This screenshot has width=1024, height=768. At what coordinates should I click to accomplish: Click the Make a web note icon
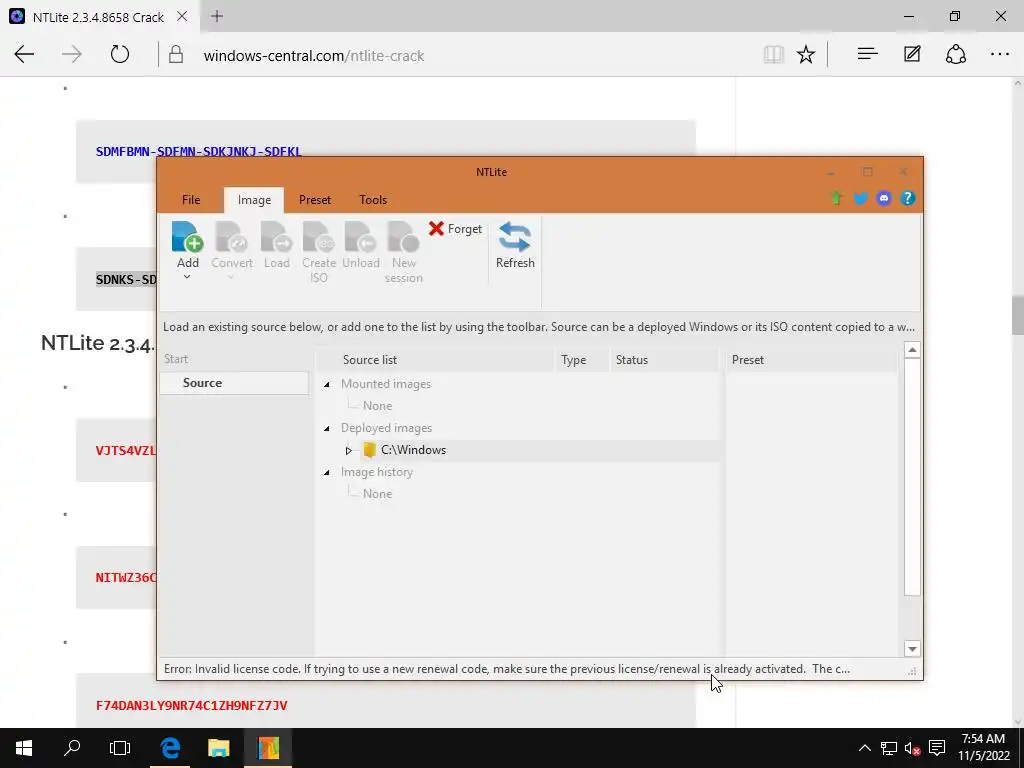[x=912, y=55]
